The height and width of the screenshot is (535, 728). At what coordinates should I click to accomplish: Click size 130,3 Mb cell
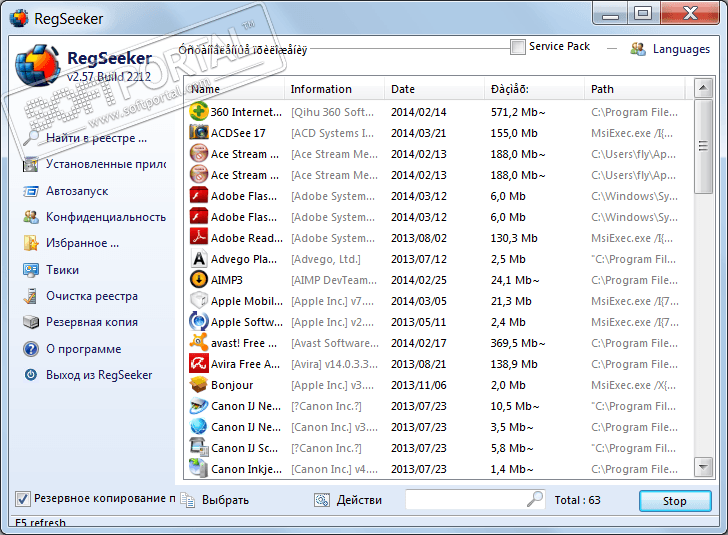[514, 238]
